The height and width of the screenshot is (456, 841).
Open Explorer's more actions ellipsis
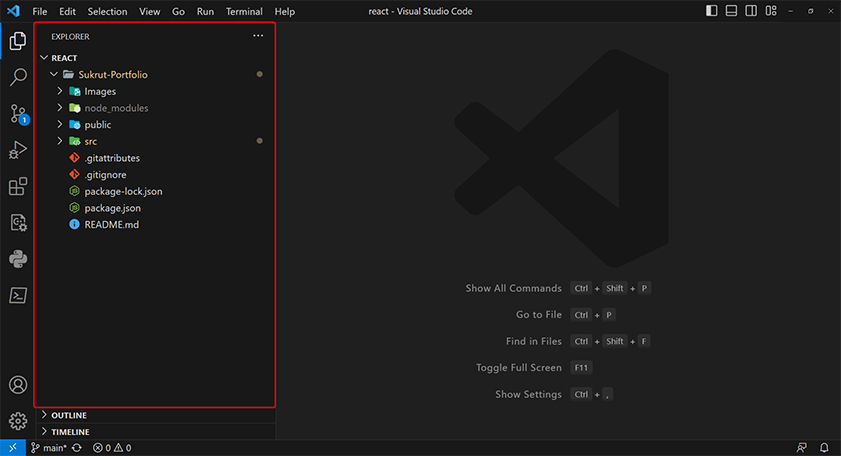tap(258, 36)
